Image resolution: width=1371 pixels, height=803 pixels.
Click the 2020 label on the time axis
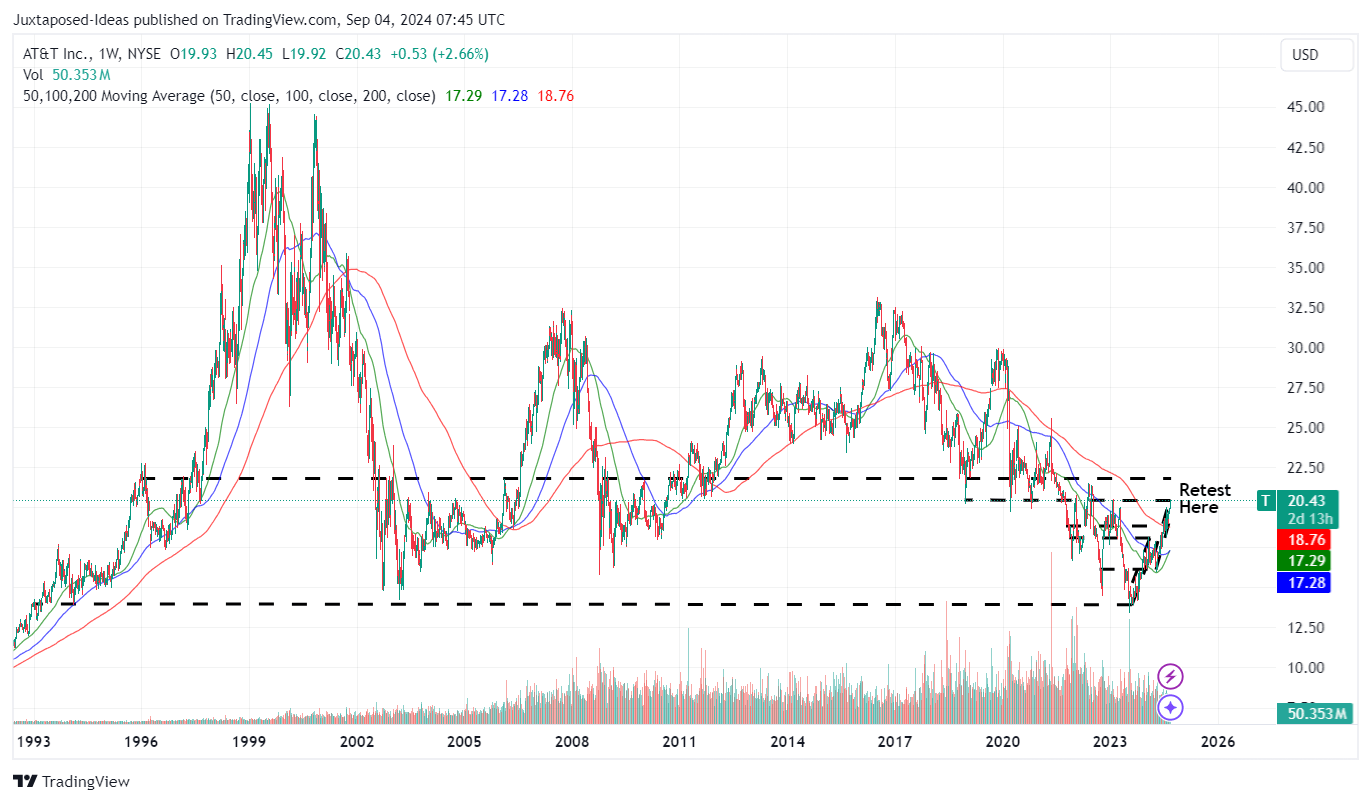coord(1002,742)
